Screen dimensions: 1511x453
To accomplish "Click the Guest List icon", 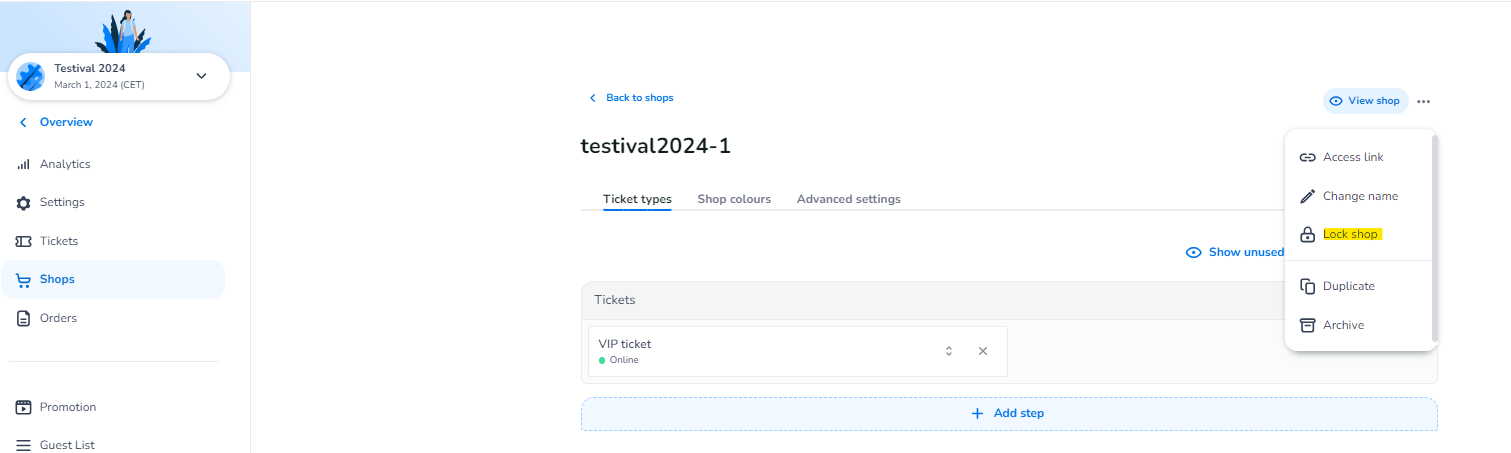I will click(x=23, y=445).
